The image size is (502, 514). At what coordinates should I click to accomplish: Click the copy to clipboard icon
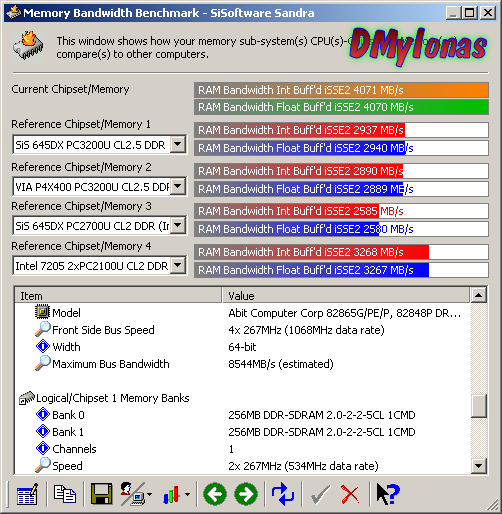65,494
